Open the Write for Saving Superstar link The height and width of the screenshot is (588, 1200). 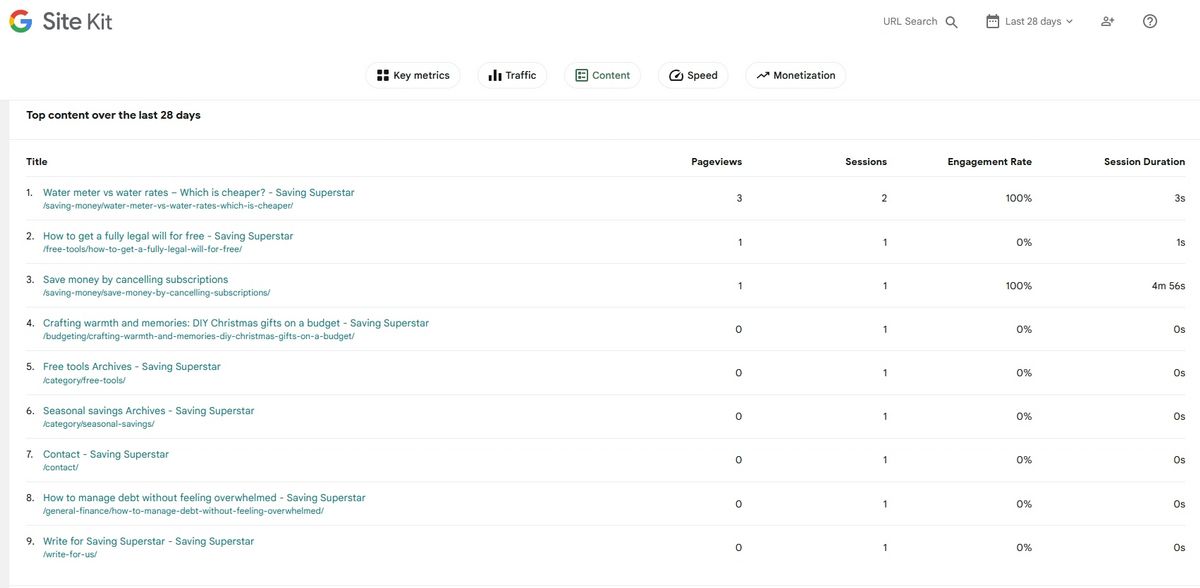(148, 538)
